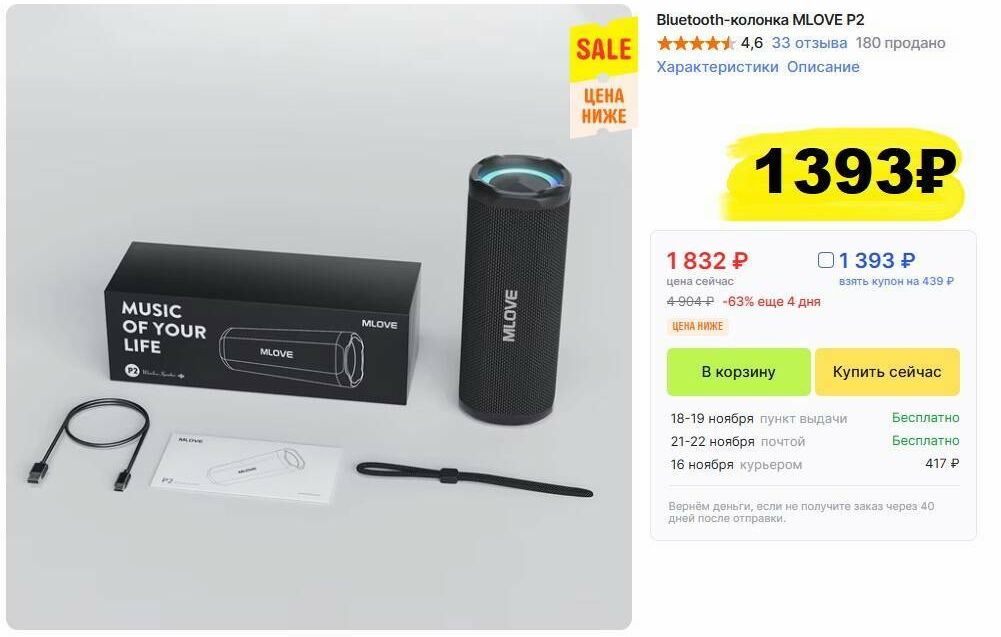Viewport: 1001px width, 637px height.
Task: Click the yellow SALE badge
Action: pos(603,49)
